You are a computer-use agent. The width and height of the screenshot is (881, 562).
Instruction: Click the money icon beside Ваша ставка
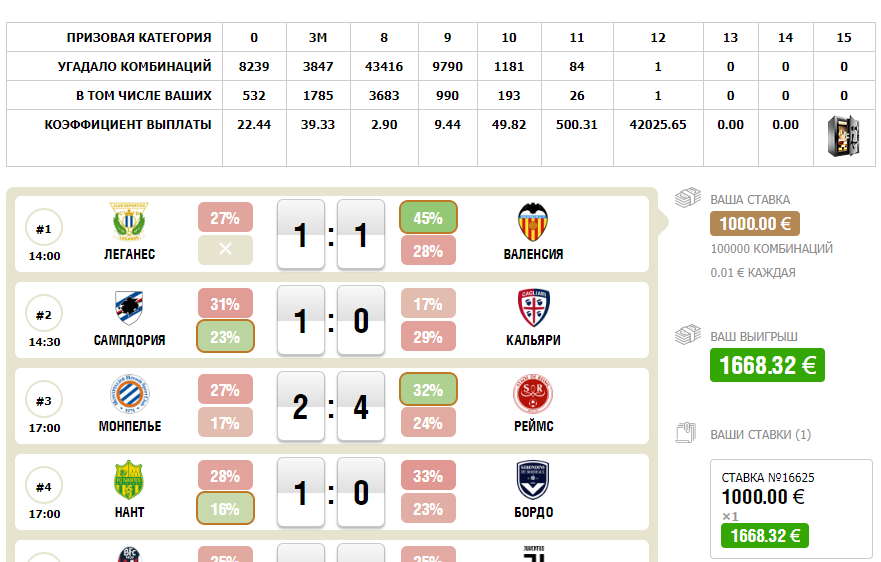pos(688,198)
